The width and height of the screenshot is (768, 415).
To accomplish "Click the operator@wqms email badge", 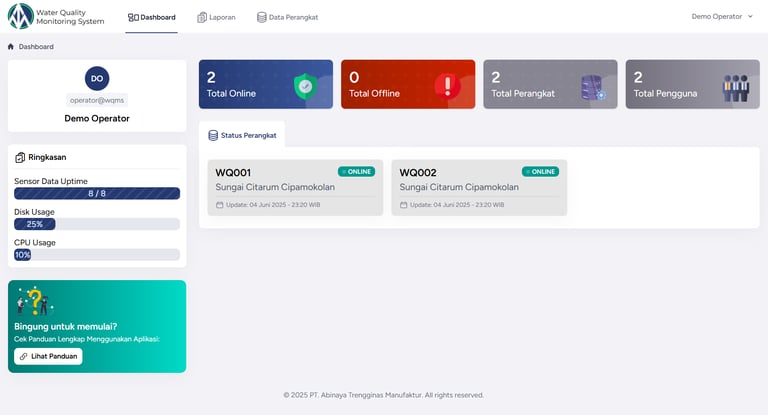I will pyautogui.click(x=97, y=100).
